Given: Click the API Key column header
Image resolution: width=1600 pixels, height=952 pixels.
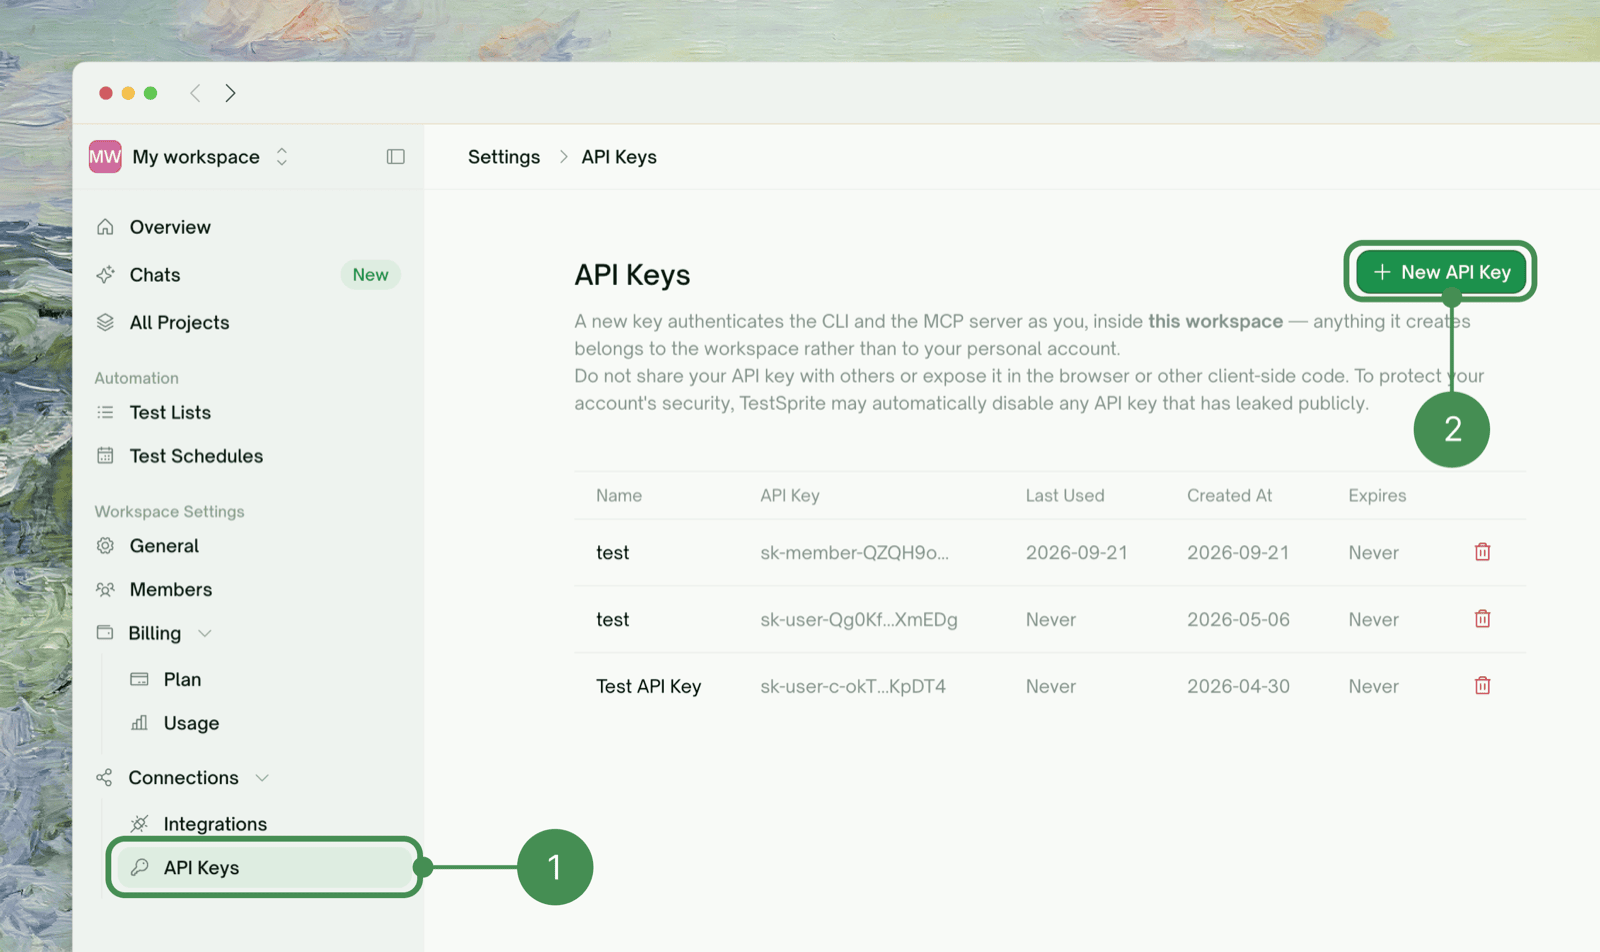Looking at the screenshot, I should (790, 495).
